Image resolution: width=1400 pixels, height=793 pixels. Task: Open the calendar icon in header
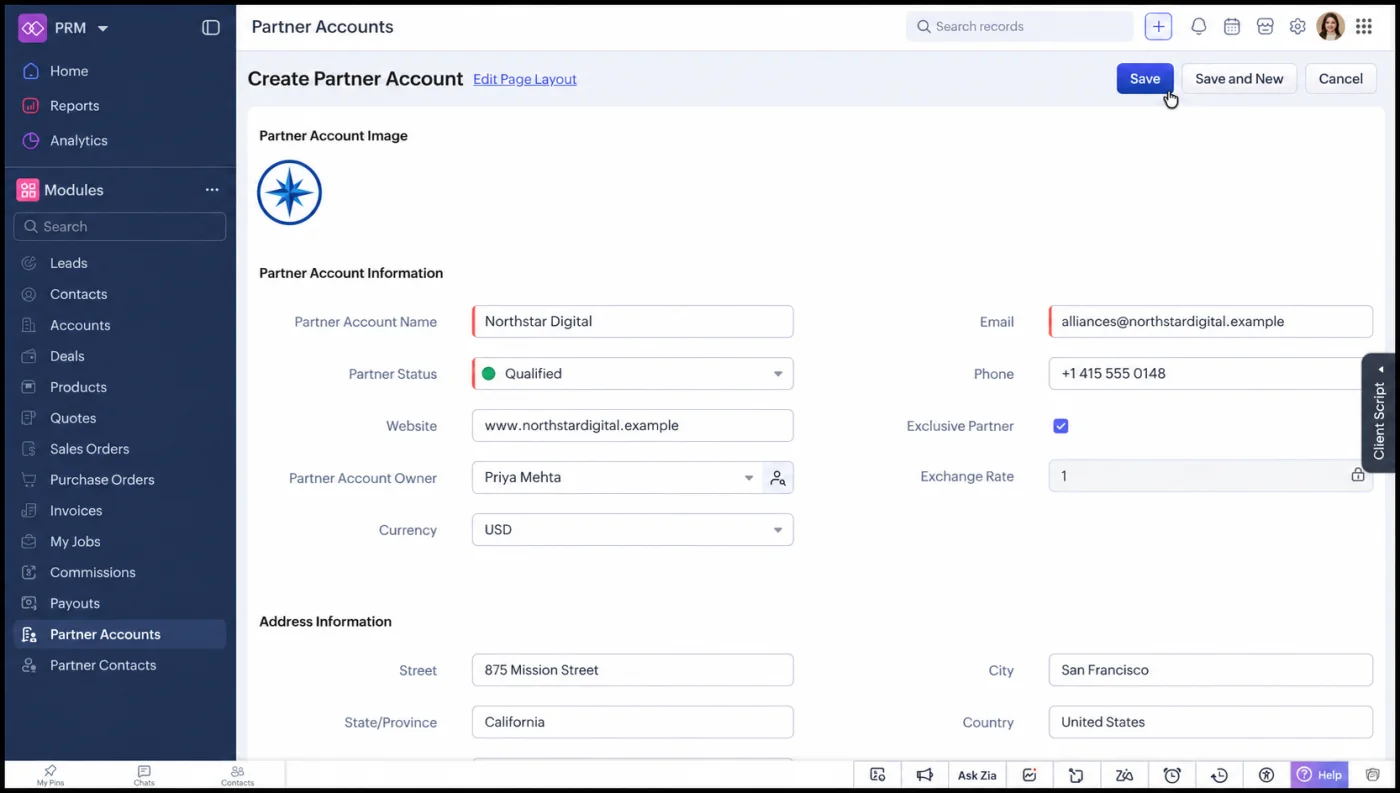(1232, 27)
